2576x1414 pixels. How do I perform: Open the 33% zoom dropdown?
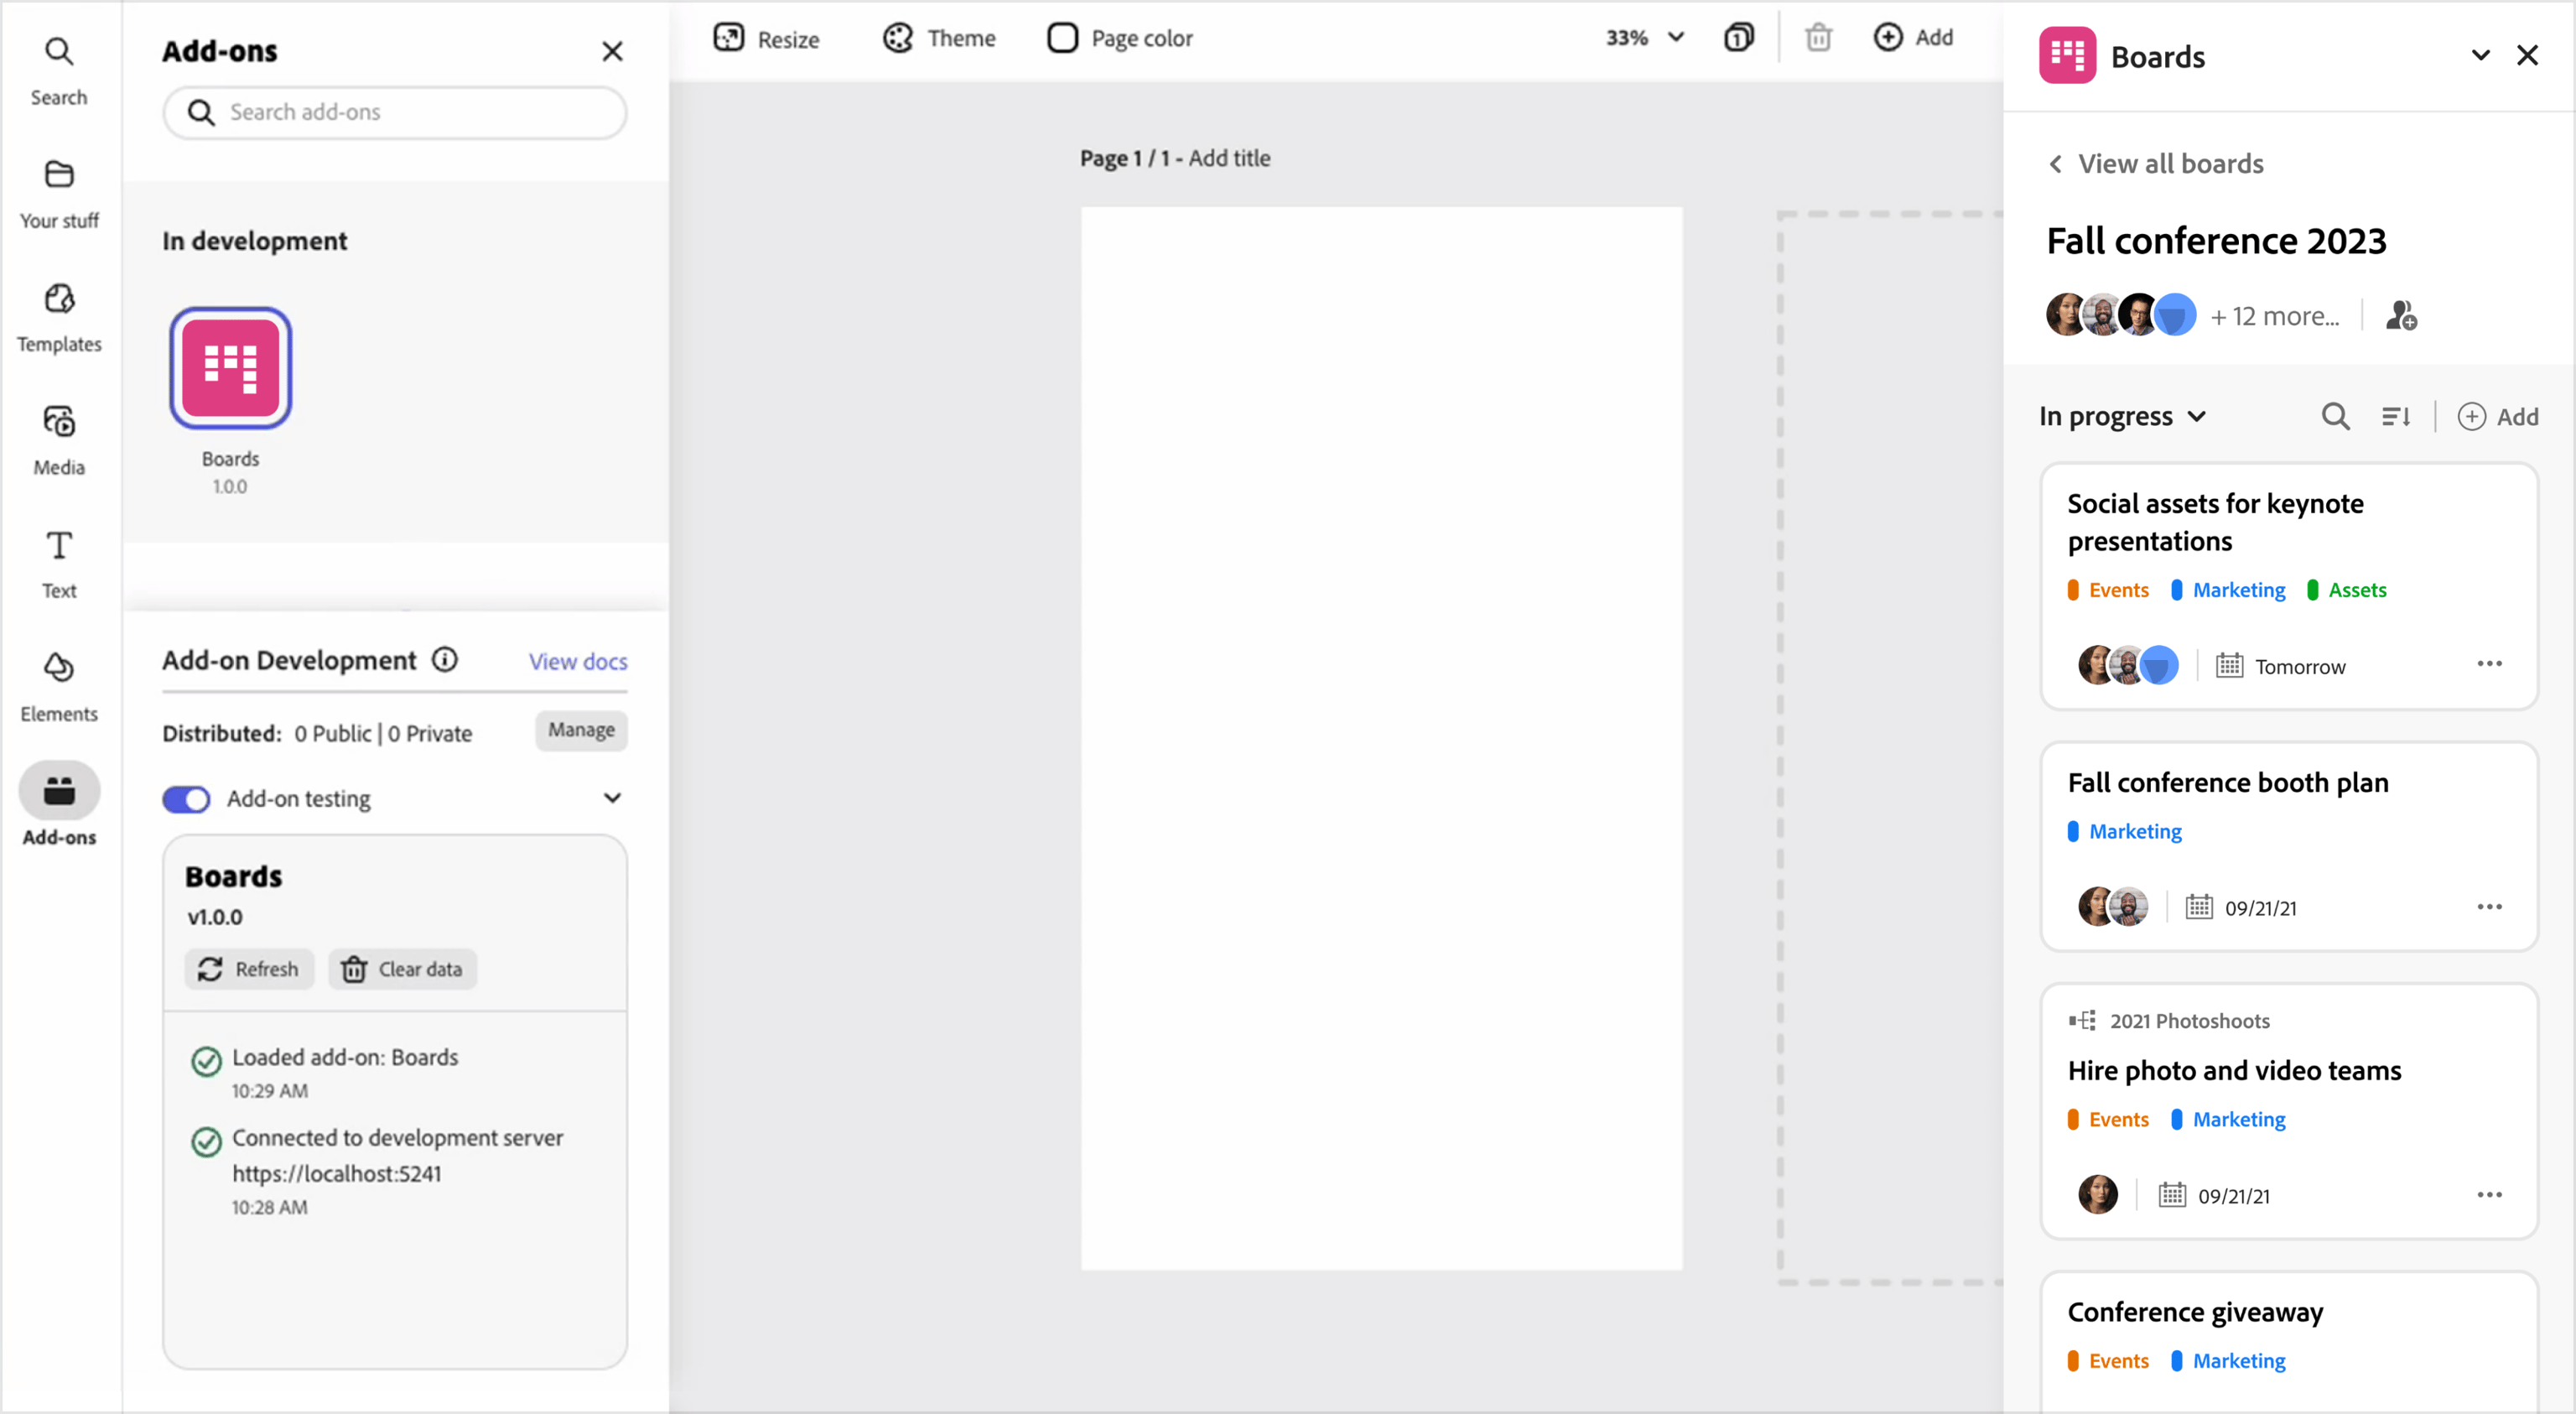[x=1645, y=38]
